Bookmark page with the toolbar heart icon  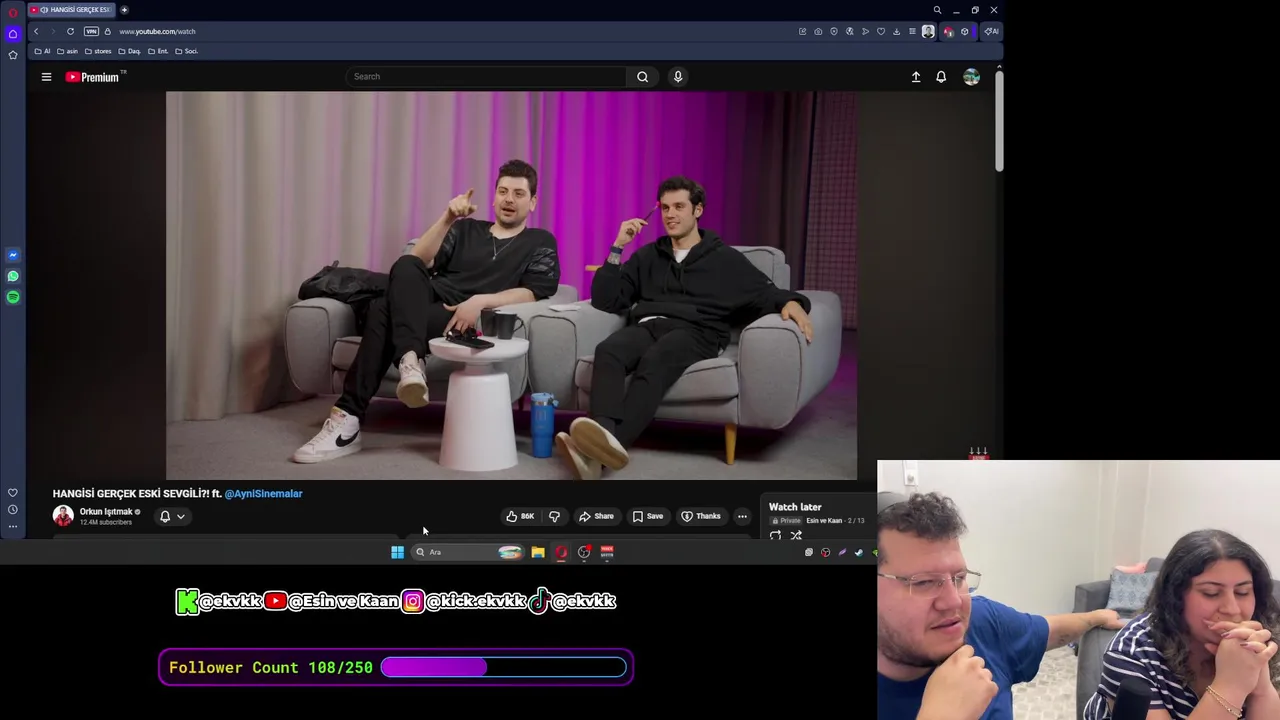click(881, 31)
